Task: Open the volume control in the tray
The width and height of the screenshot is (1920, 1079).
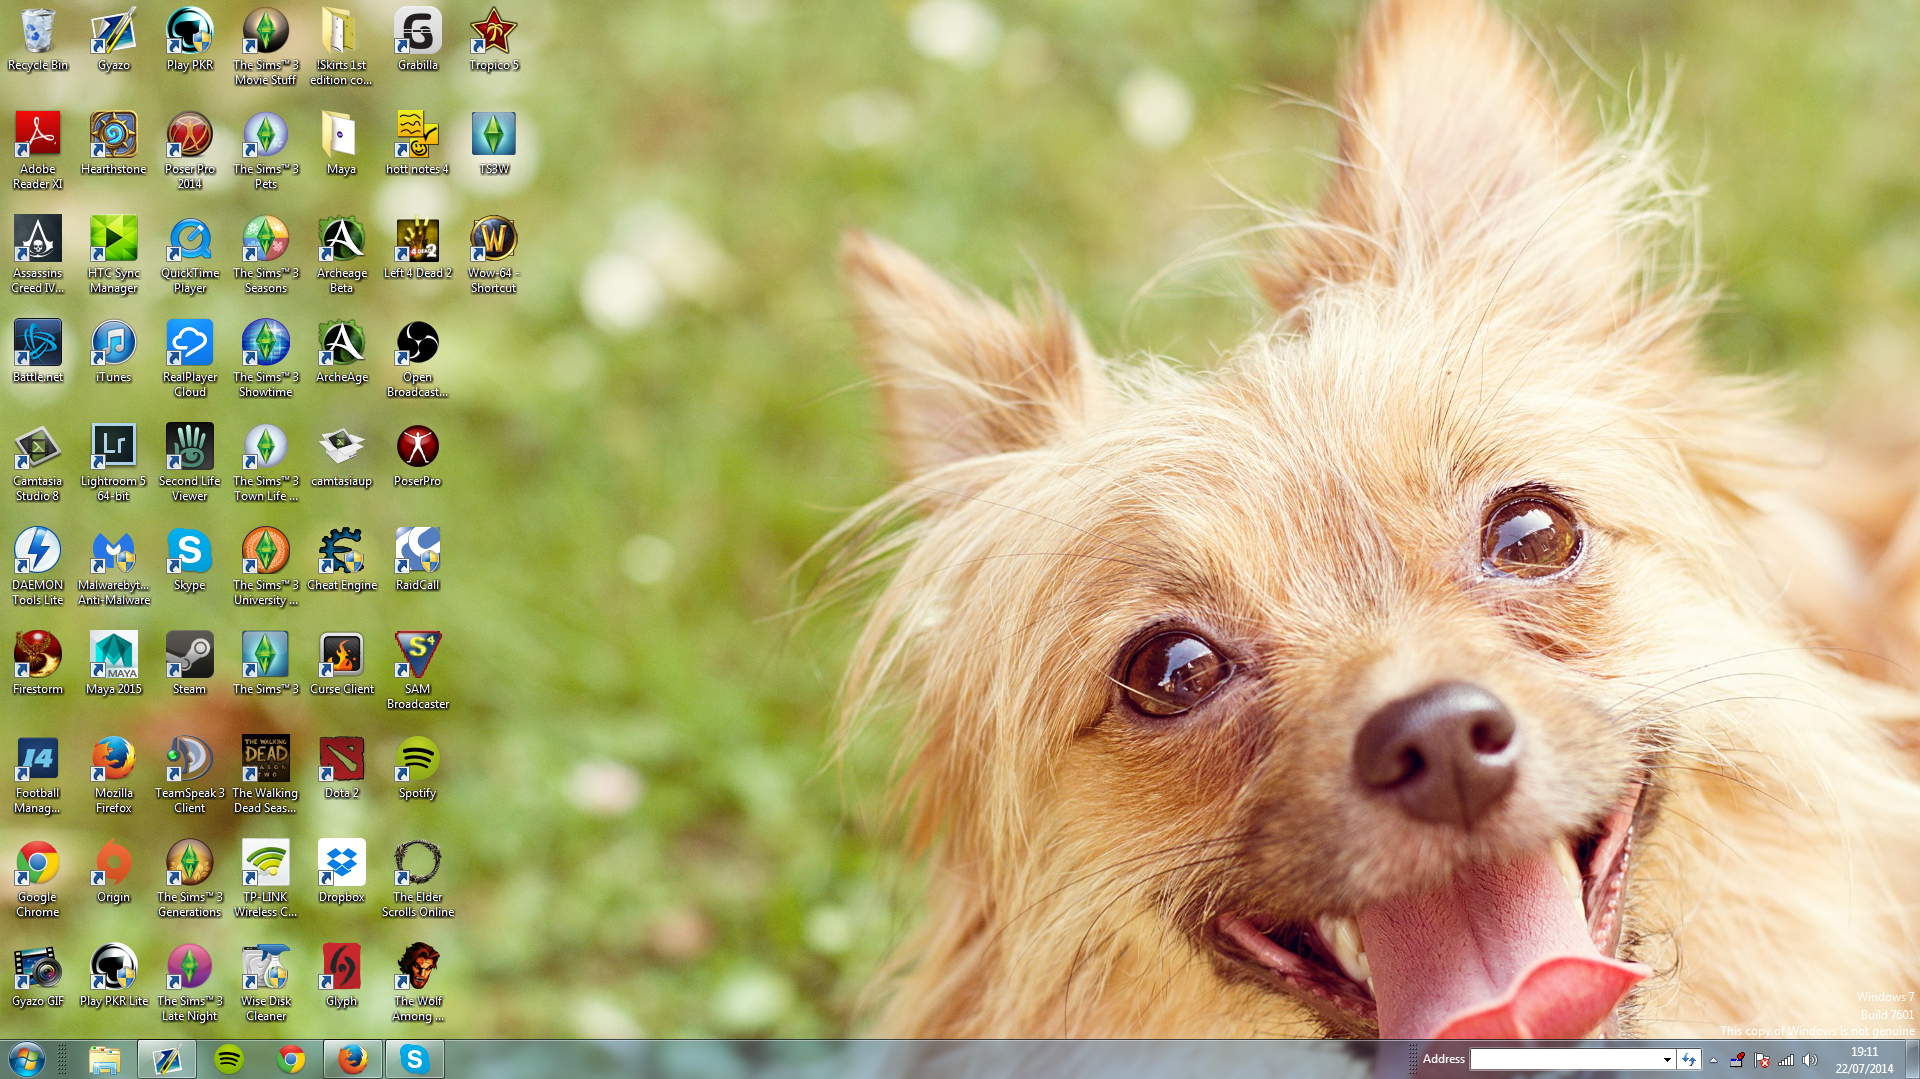Action: pyautogui.click(x=1810, y=1060)
